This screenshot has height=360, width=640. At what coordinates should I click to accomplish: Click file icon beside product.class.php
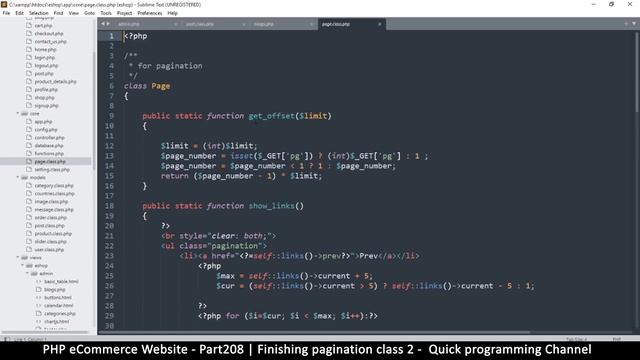coord(29,233)
